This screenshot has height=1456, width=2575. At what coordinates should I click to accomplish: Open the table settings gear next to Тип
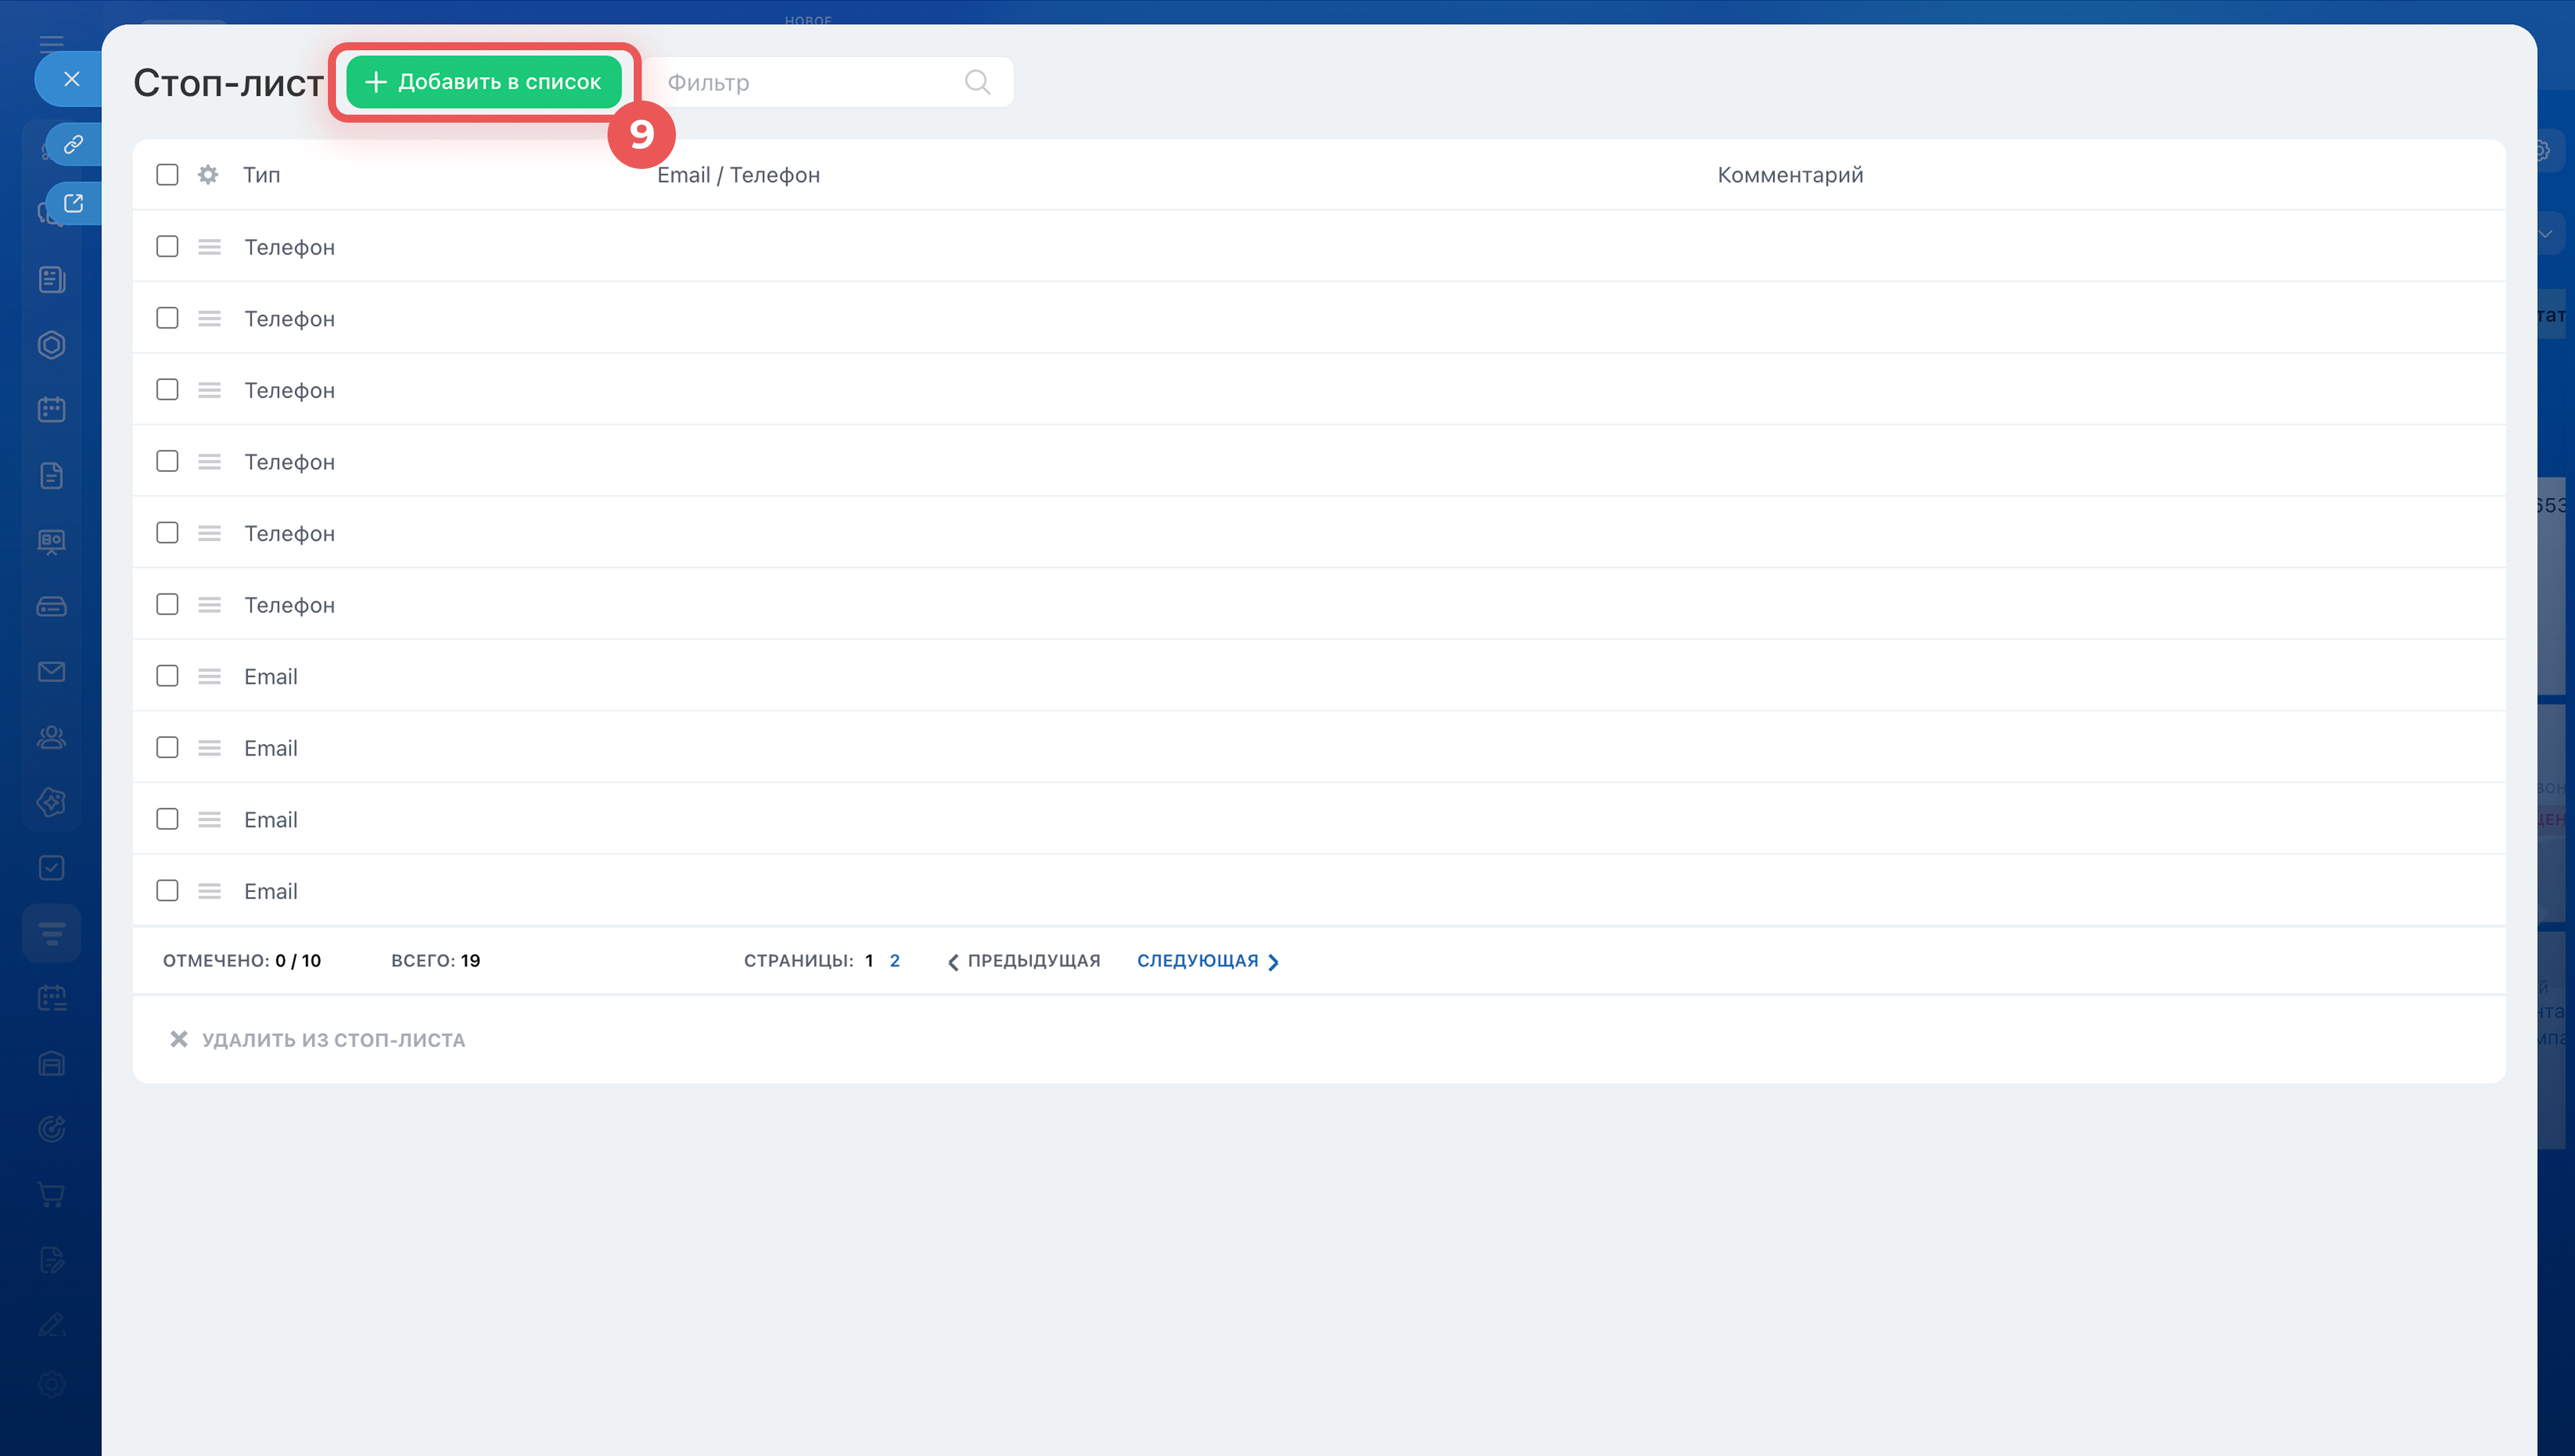tap(208, 175)
